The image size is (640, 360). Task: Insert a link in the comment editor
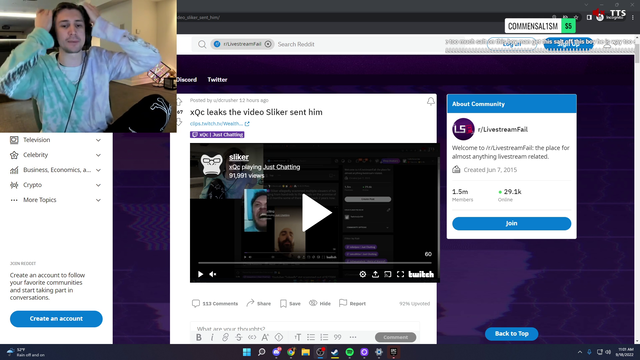coord(225,337)
